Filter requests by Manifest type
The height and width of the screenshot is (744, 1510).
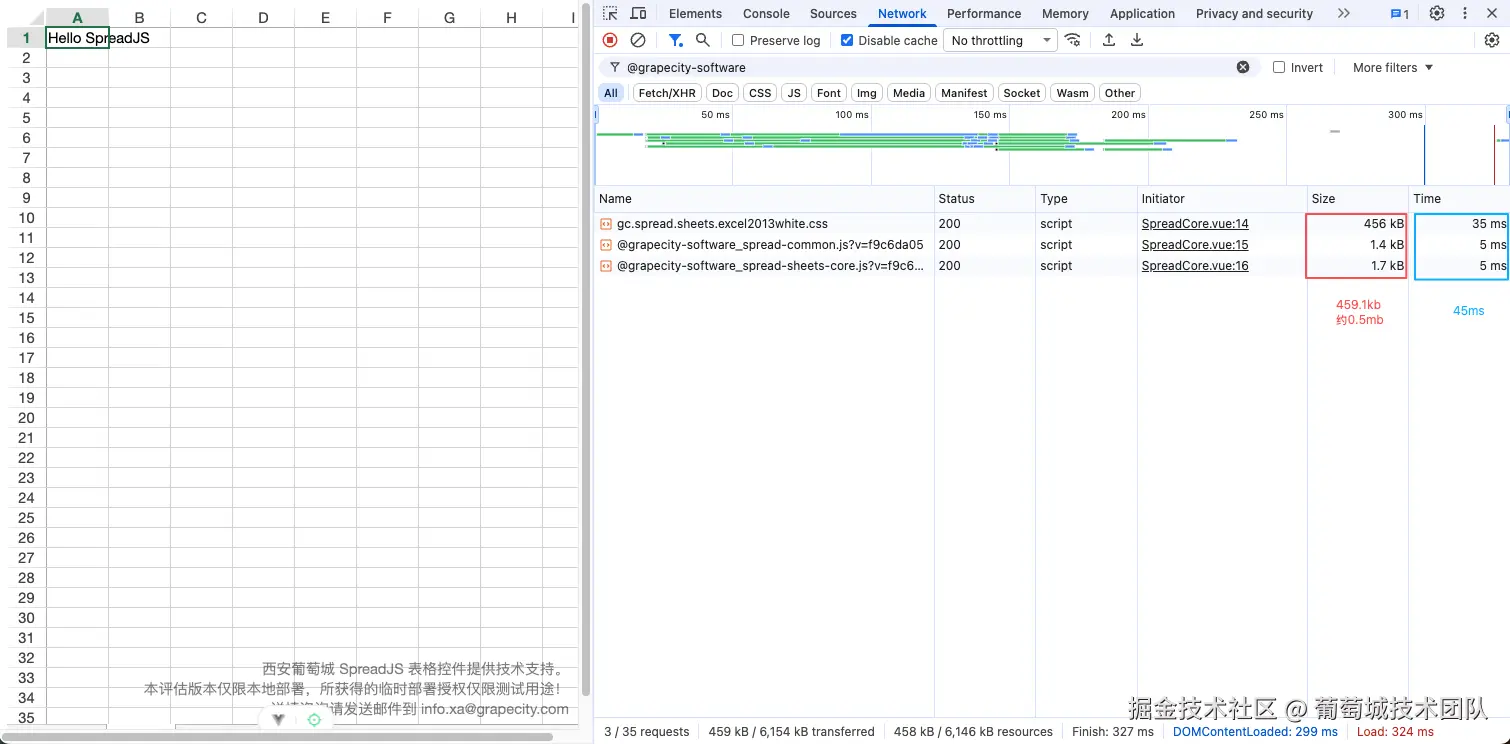tap(964, 93)
